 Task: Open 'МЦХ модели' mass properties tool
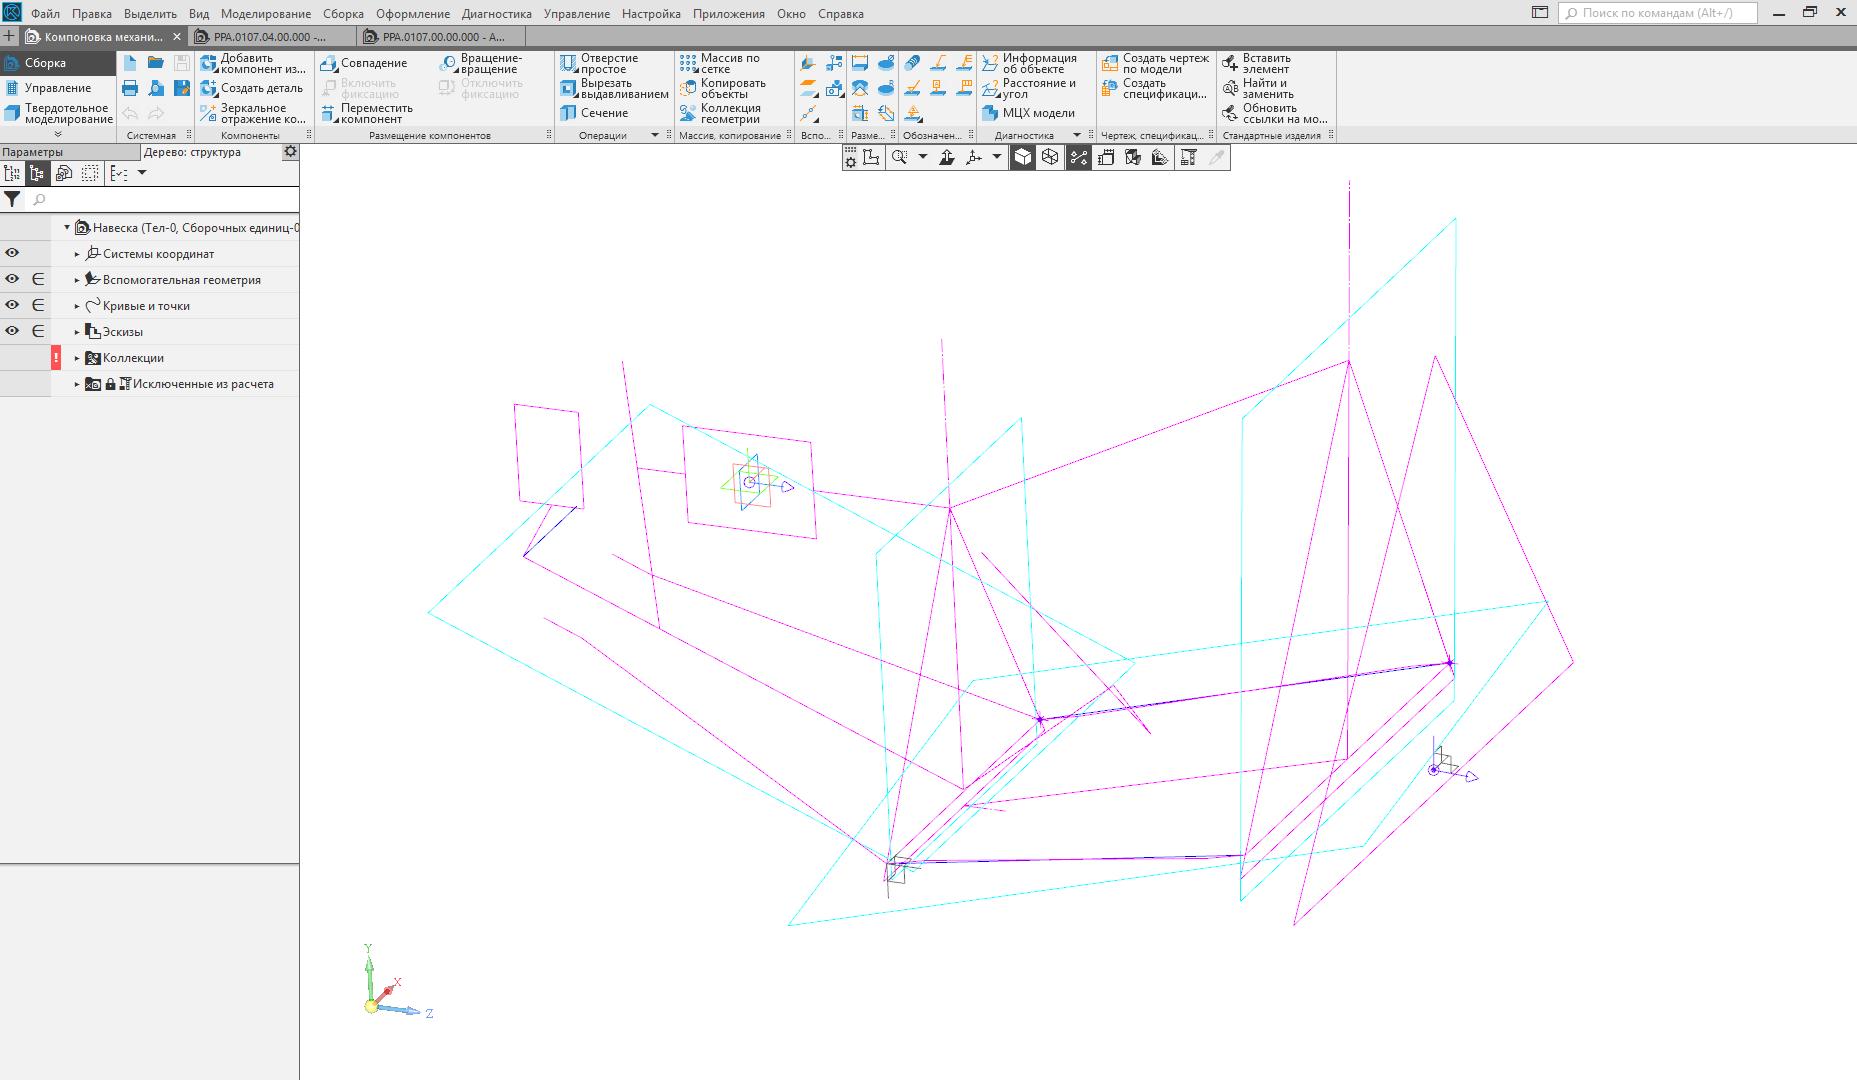[1029, 113]
